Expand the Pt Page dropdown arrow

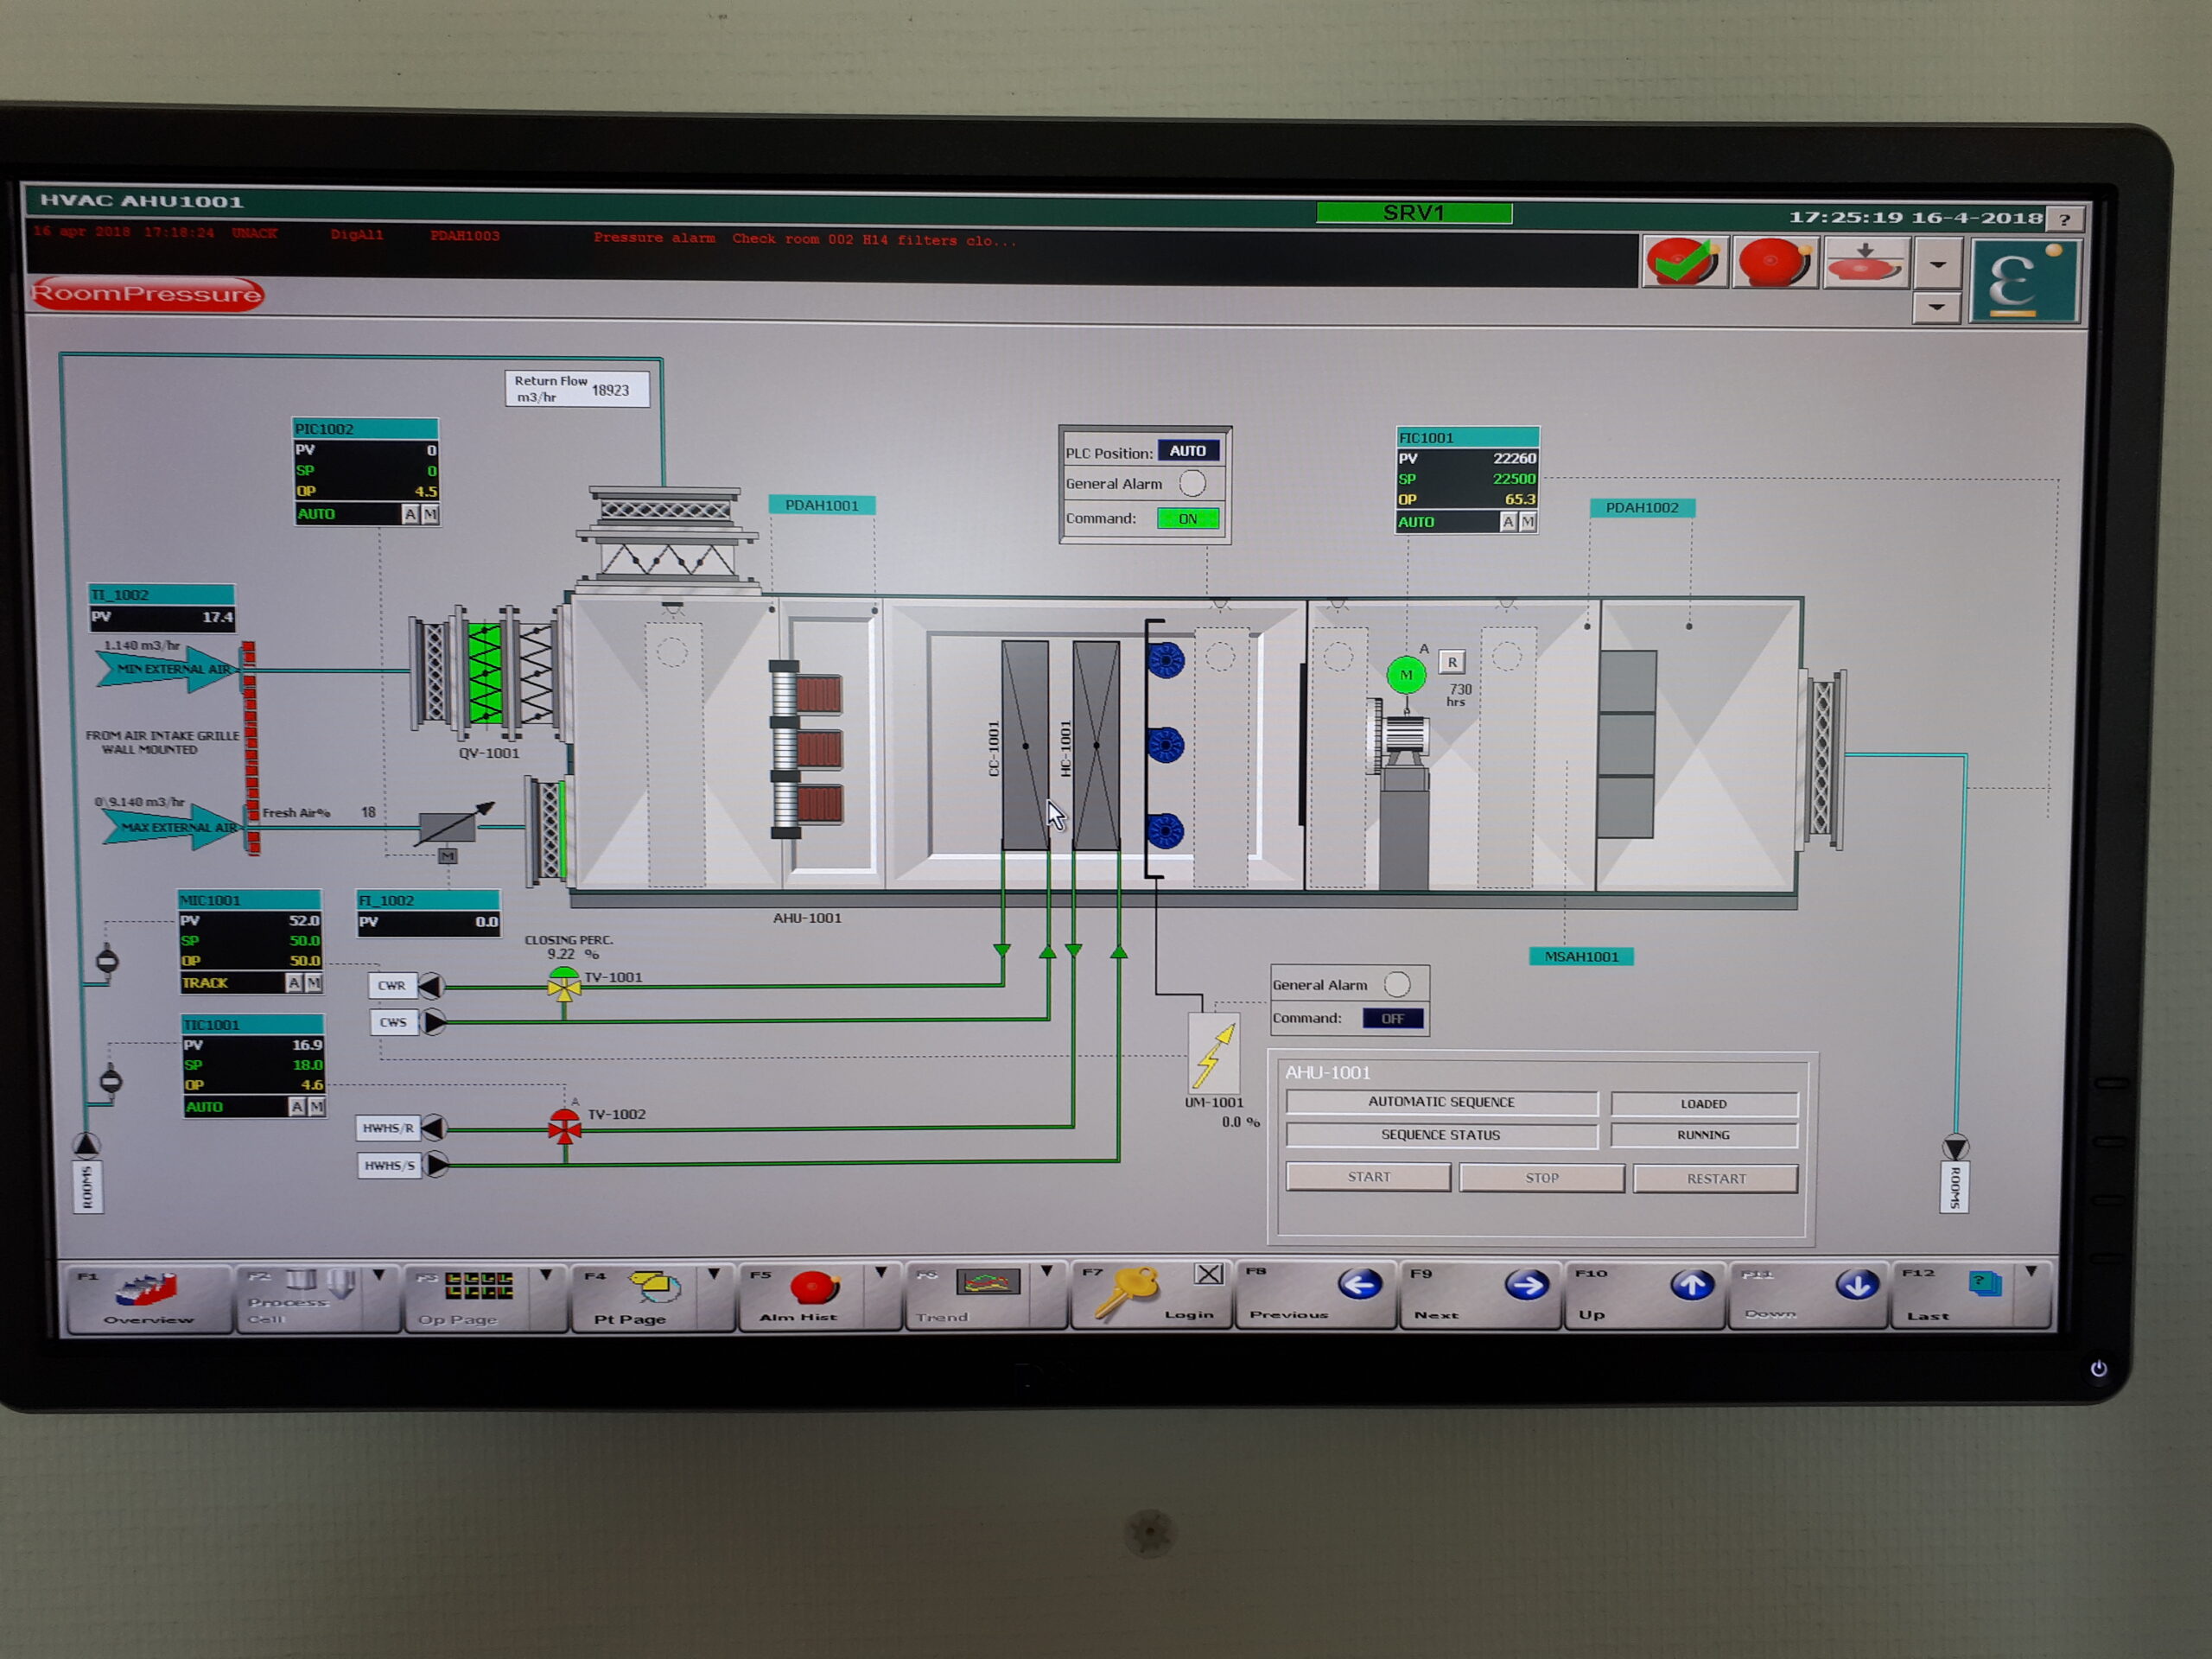(714, 1275)
